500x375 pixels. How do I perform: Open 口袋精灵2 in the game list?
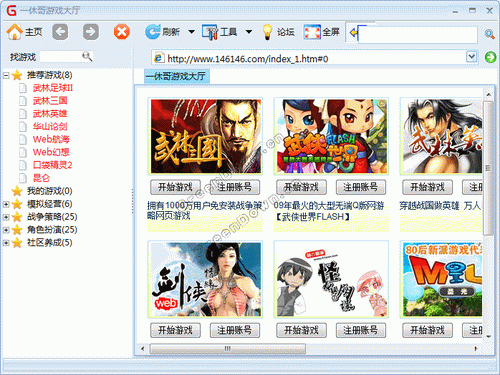[52, 165]
